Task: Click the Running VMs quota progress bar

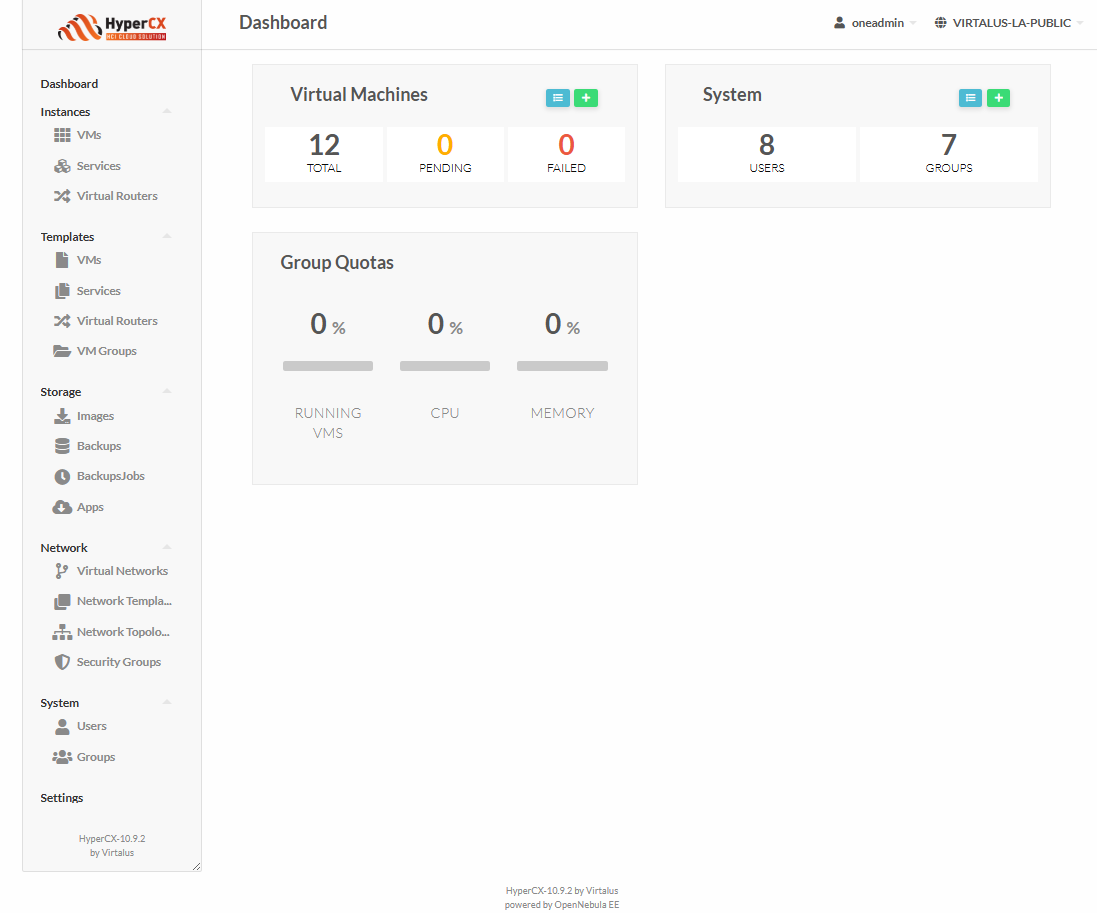Action: click(x=328, y=366)
